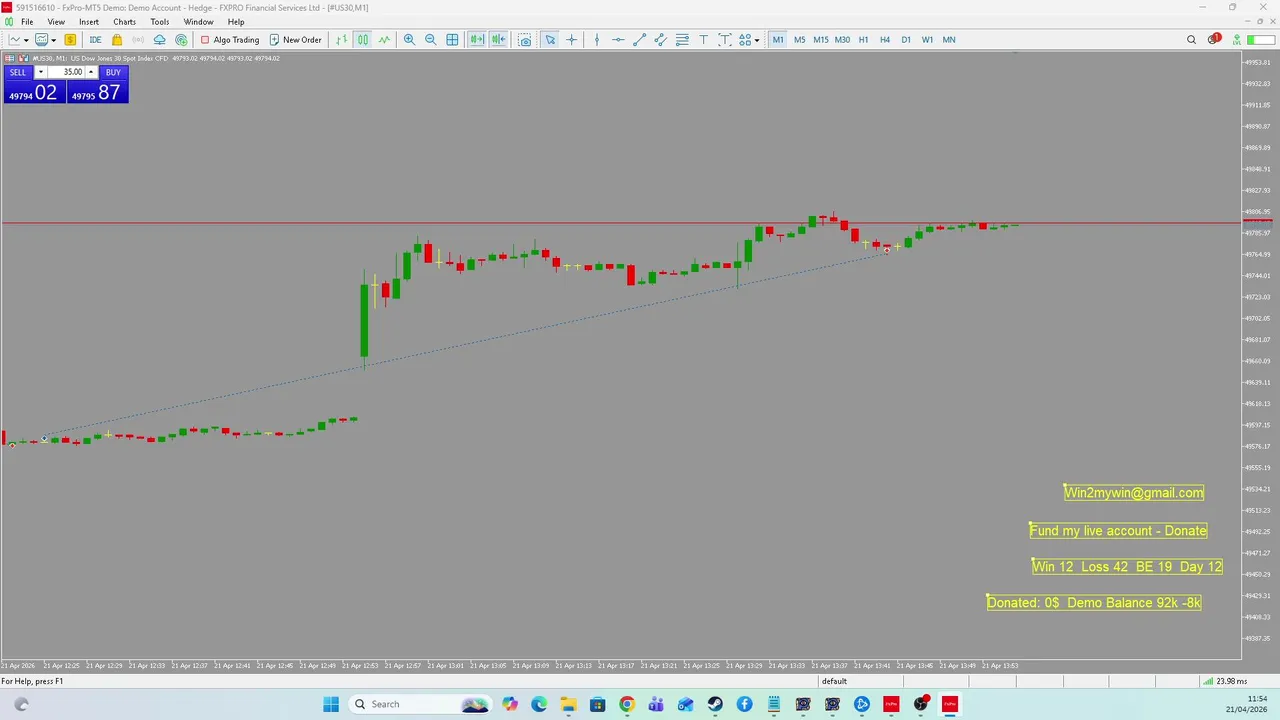Switch to the H1 timeframe

864,40
